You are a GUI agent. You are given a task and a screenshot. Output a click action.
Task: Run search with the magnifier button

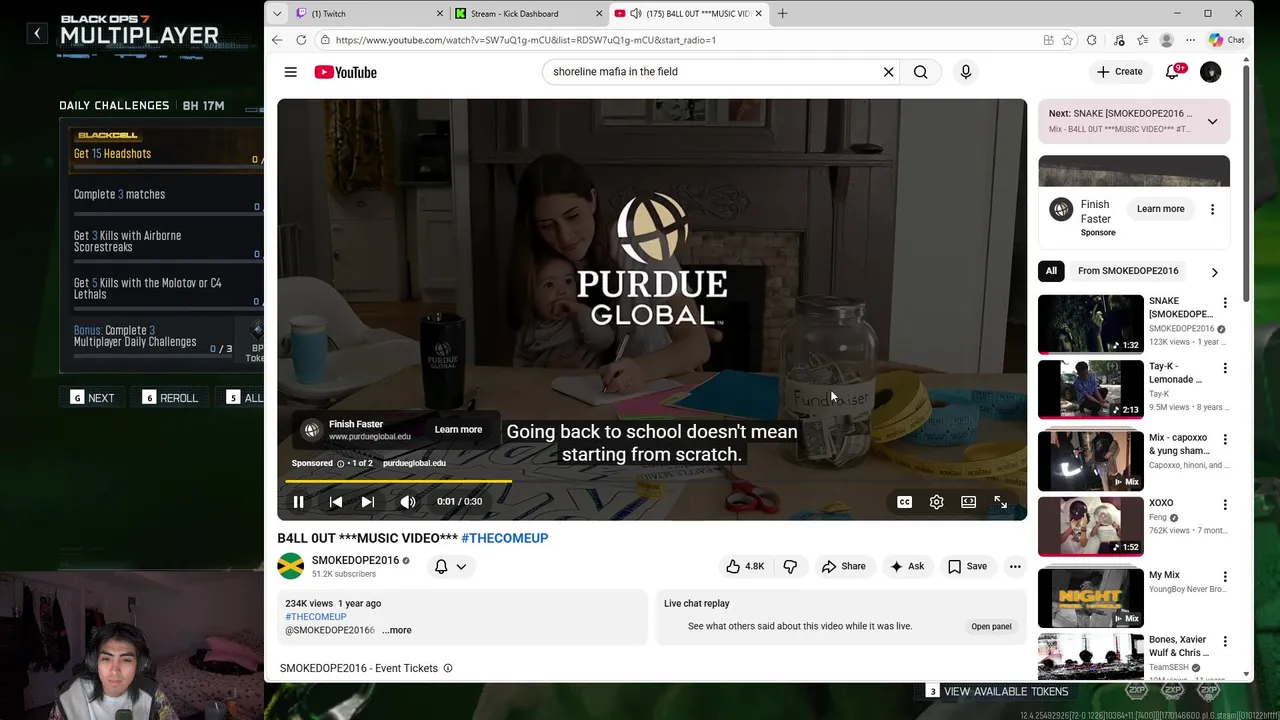pyautogui.click(x=920, y=72)
